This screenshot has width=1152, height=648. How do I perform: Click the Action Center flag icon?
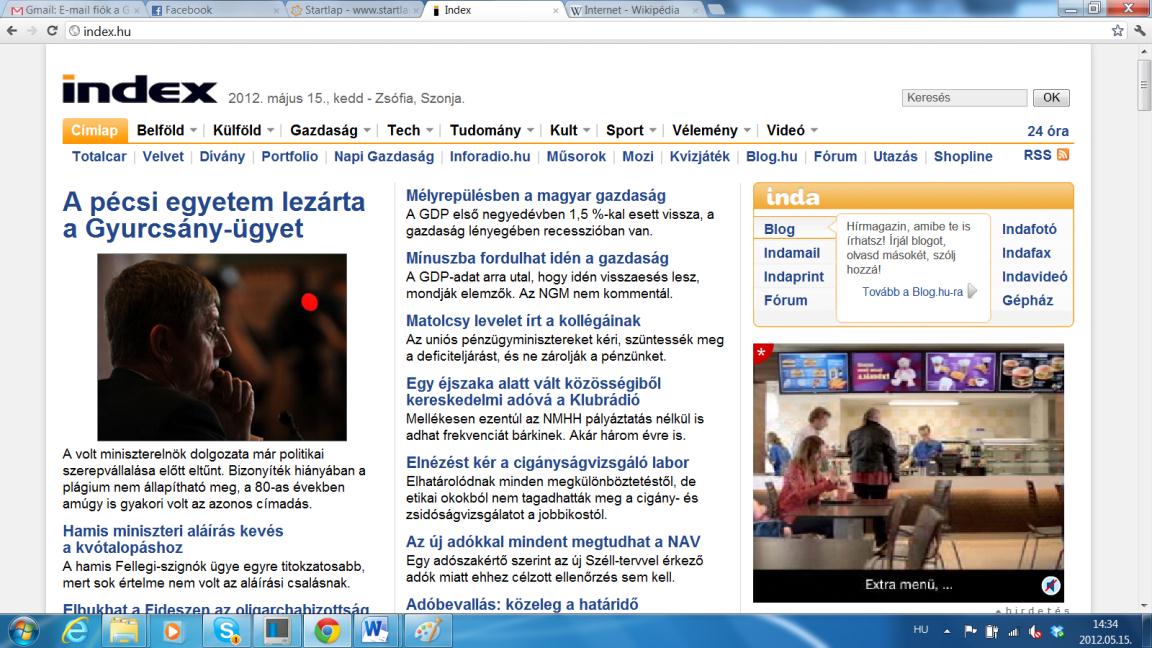pyautogui.click(x=970, y=631)
